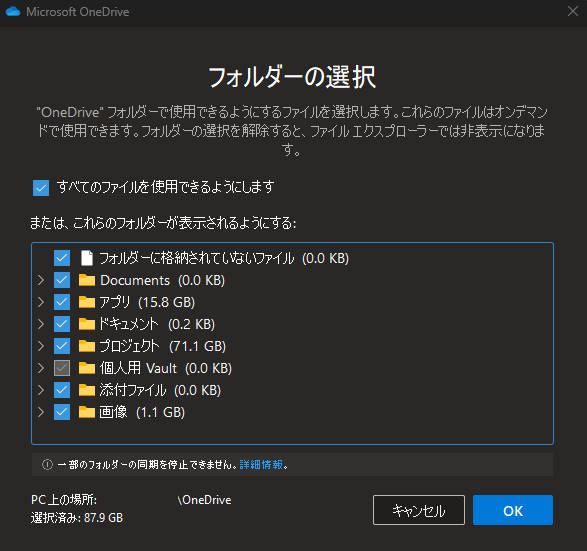Click the white file icon for unfiled files
587x551 pixels.
(87, 258)
